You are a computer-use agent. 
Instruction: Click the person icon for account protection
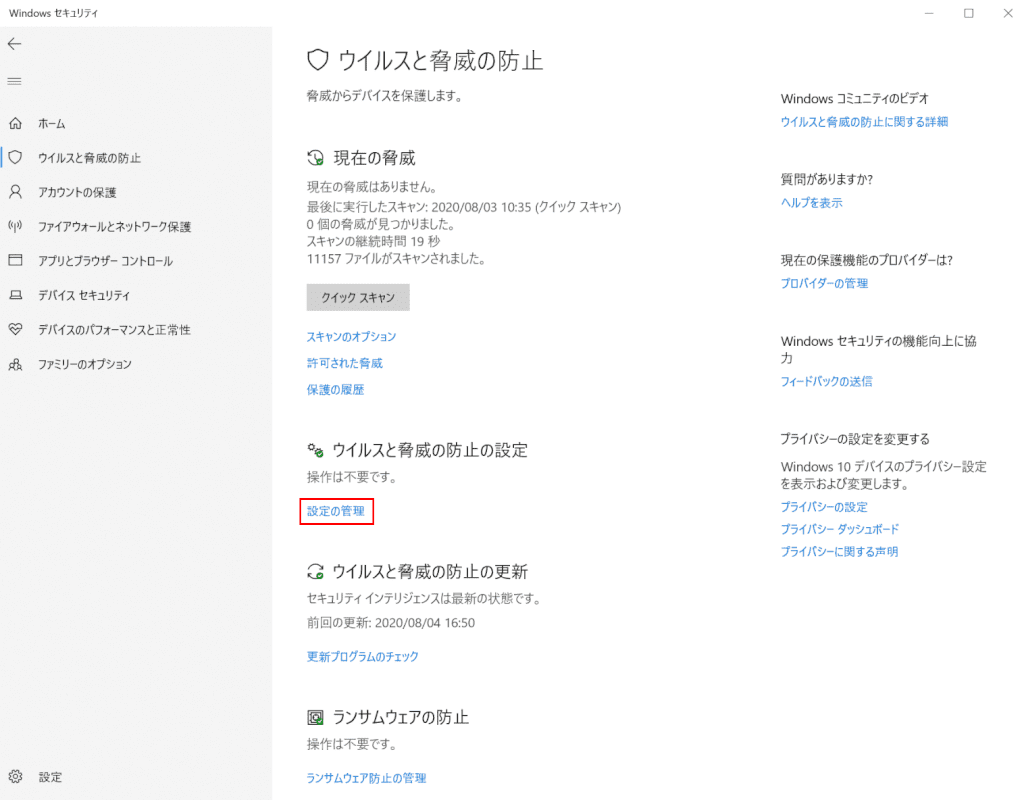16,192
